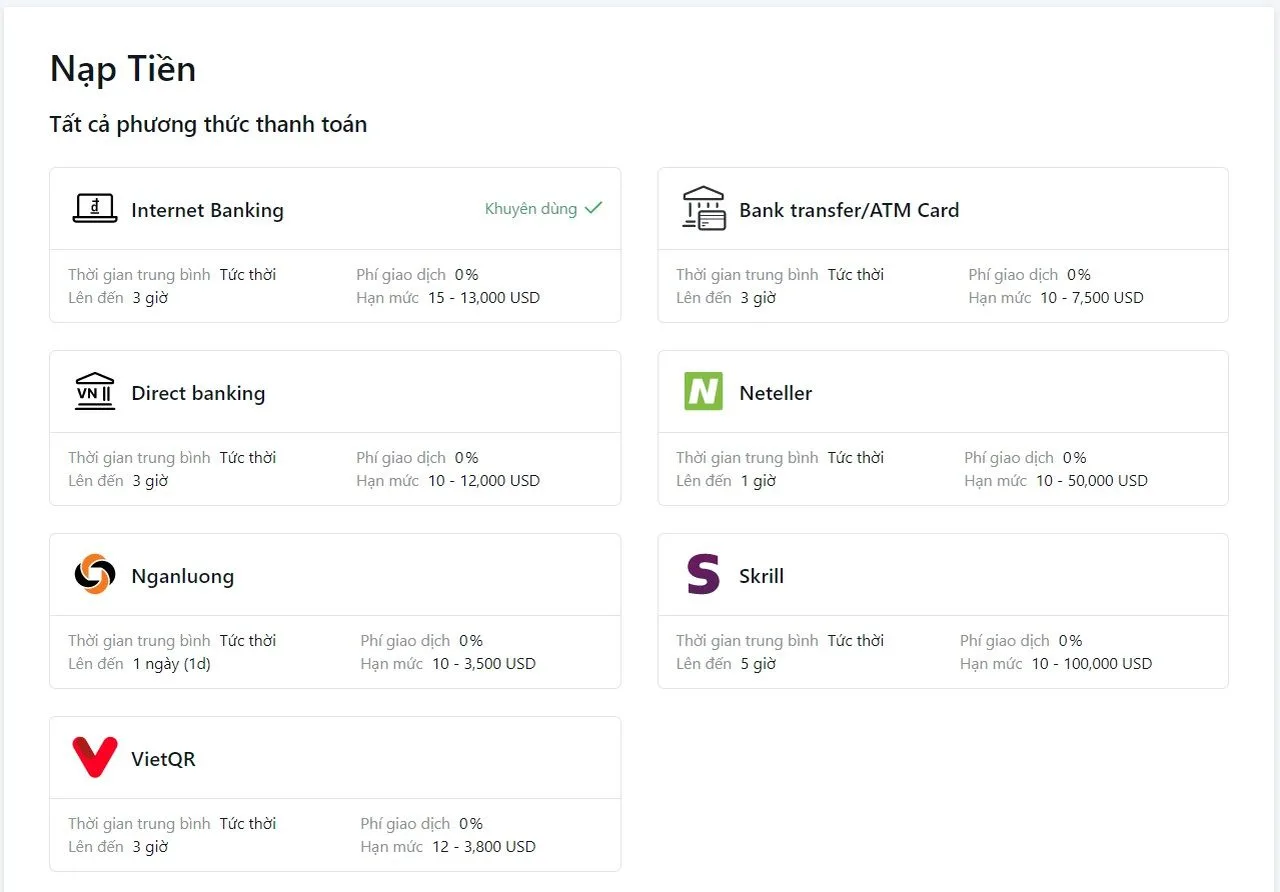
Task: Click the Skrill limit 10 - 100,000 USD
Action: pyautogui.click(x=1091, y=663)
